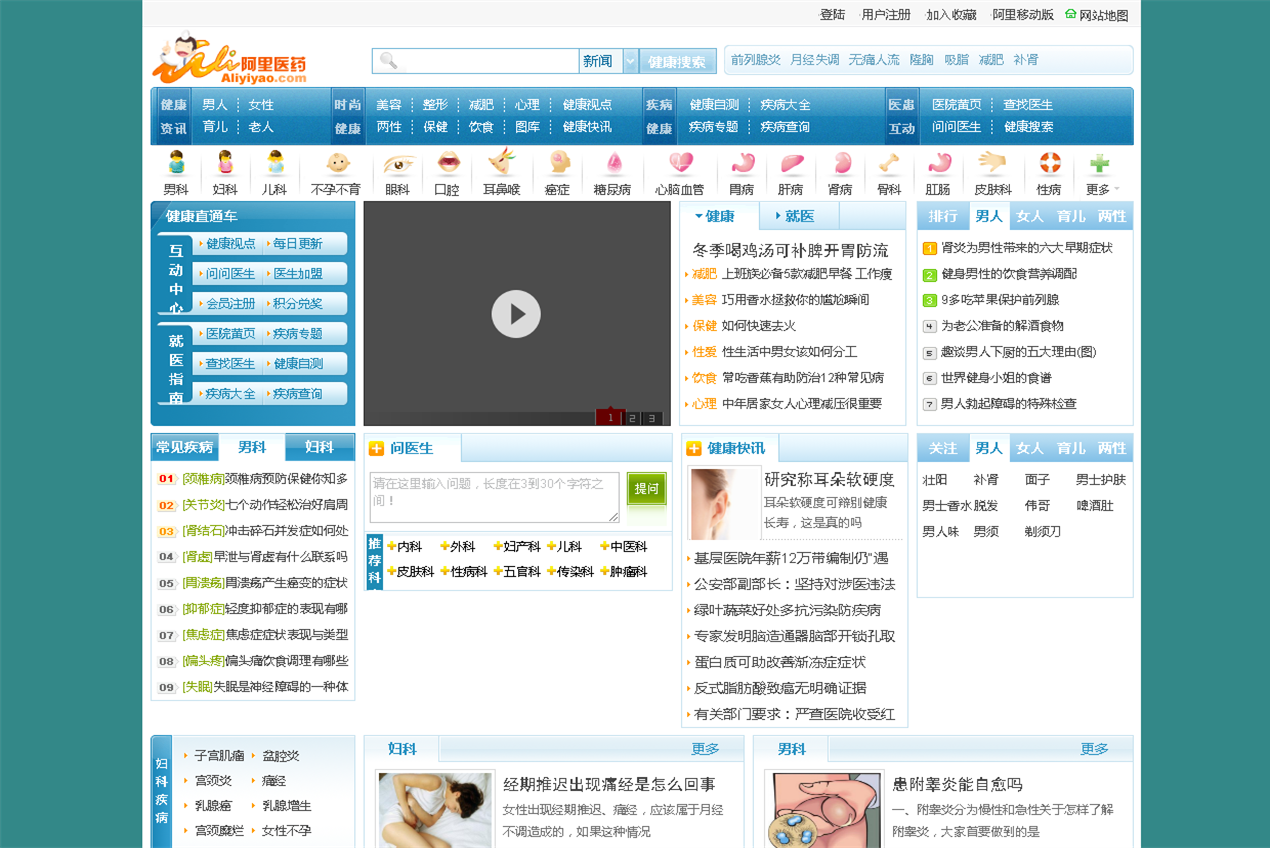Select the 女人 tab in 排行 panel
This screenshot has width=1270, height=848.
coord(1029,216)
